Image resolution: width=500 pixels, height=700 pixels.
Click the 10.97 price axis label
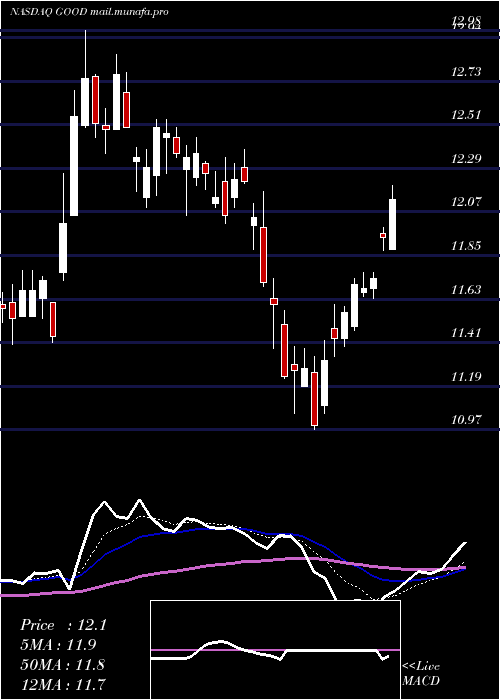466,420
